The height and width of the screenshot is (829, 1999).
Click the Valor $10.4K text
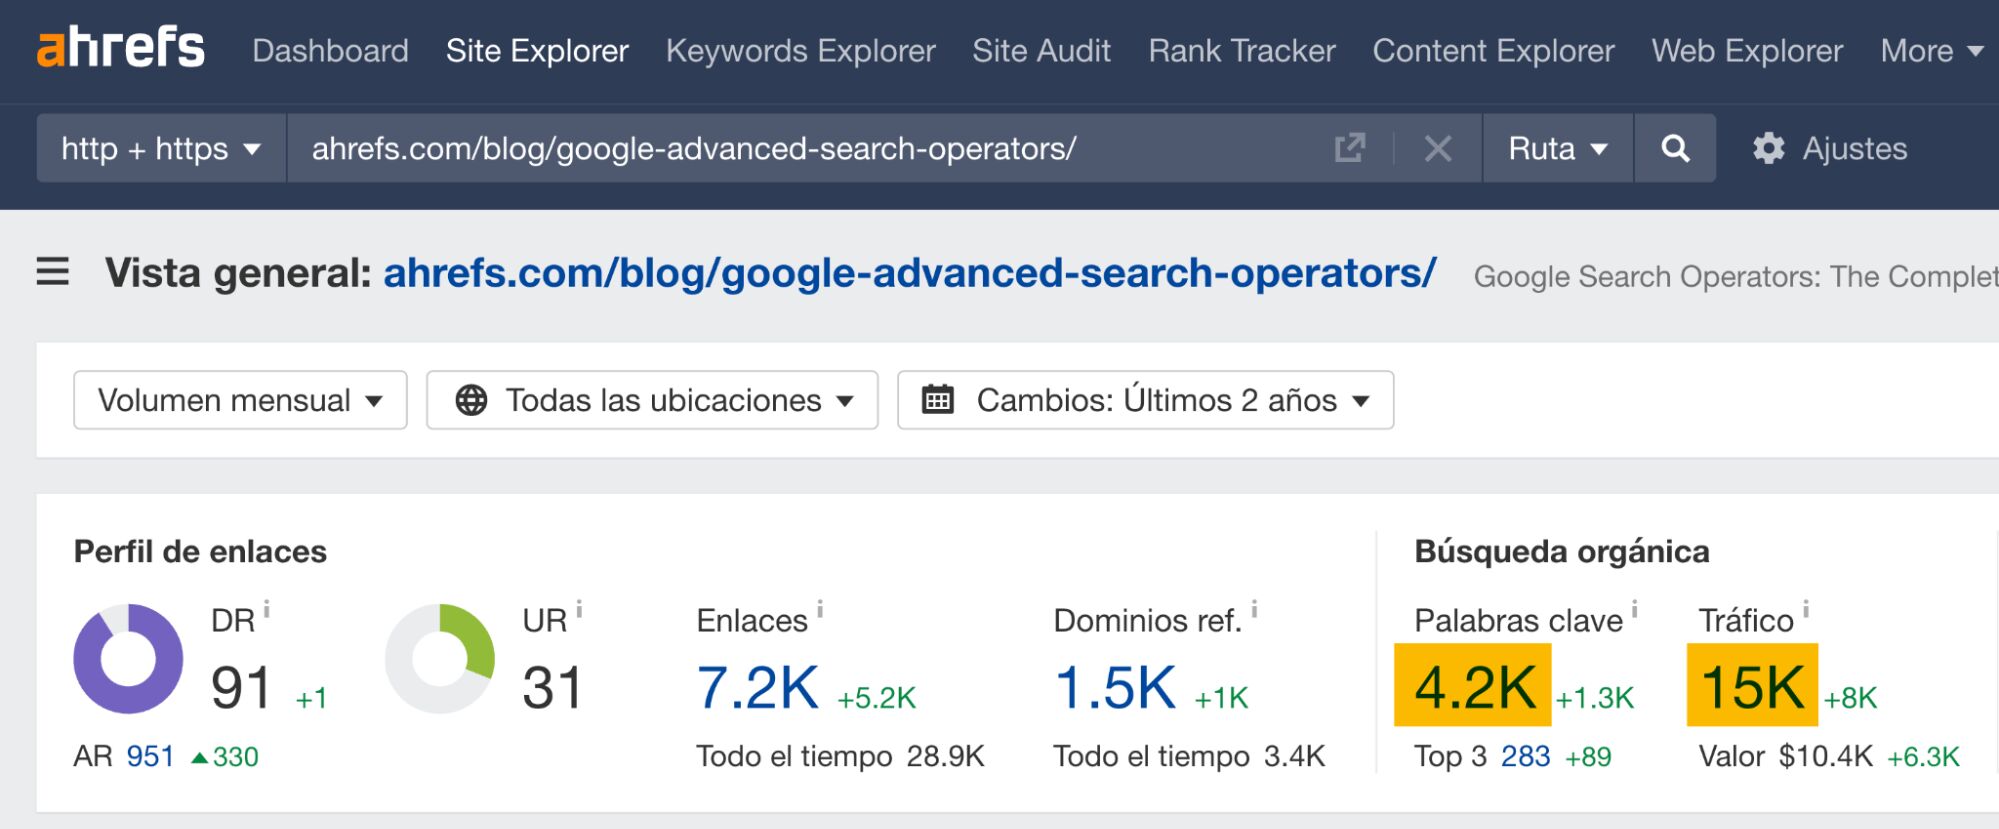click(x=1785, y=756)
